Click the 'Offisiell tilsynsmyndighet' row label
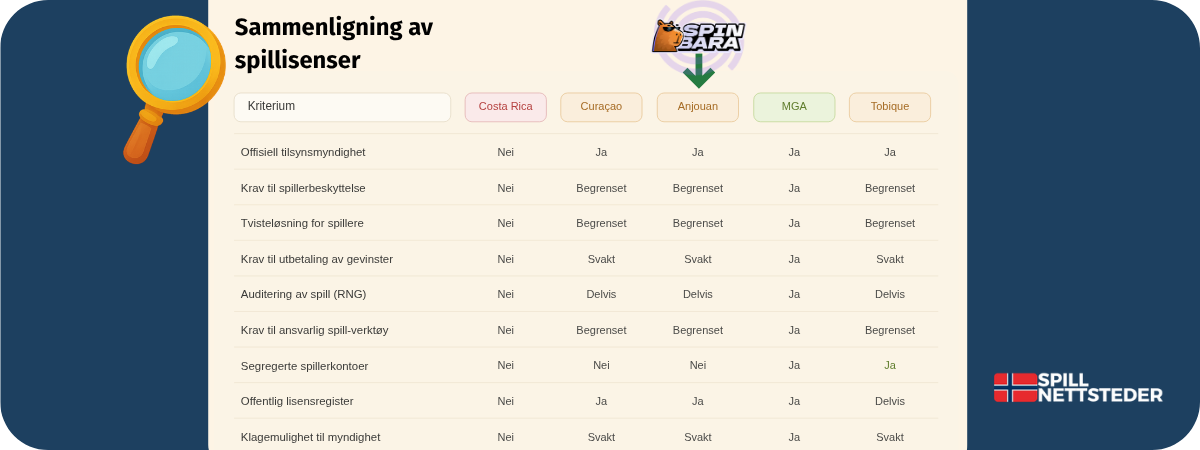 [303, 152]
